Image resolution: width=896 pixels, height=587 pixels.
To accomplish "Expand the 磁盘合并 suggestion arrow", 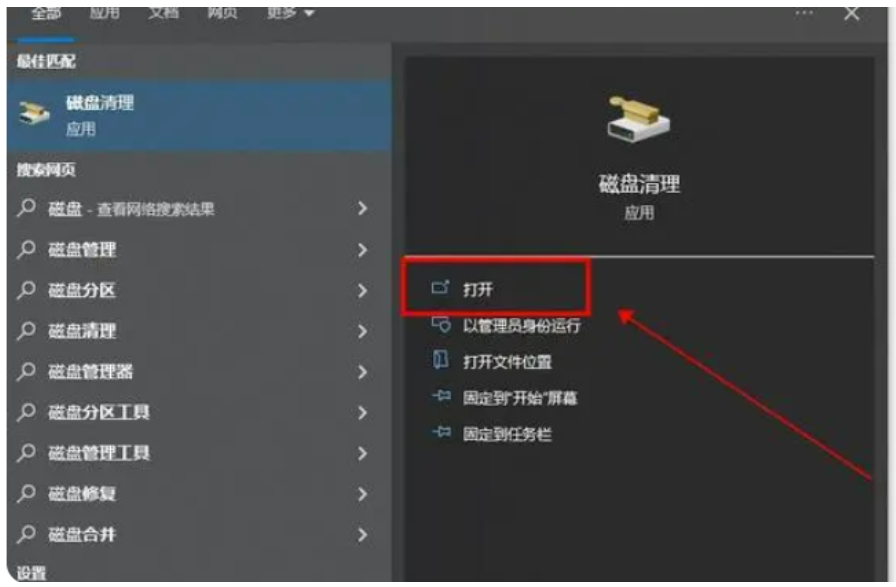I will 362,535.
